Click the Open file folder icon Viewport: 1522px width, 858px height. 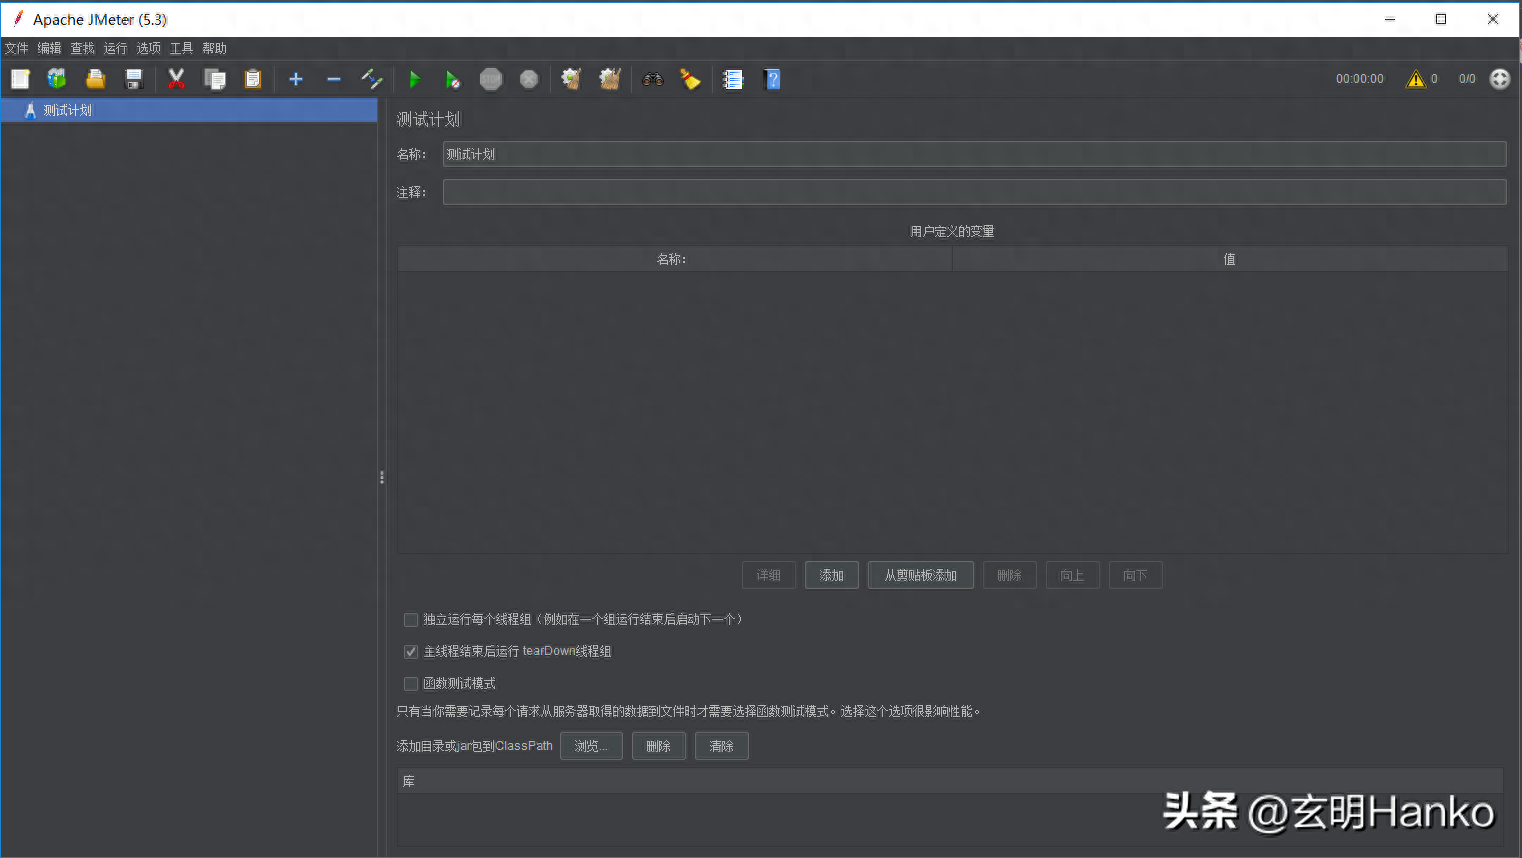click(95, 79)
